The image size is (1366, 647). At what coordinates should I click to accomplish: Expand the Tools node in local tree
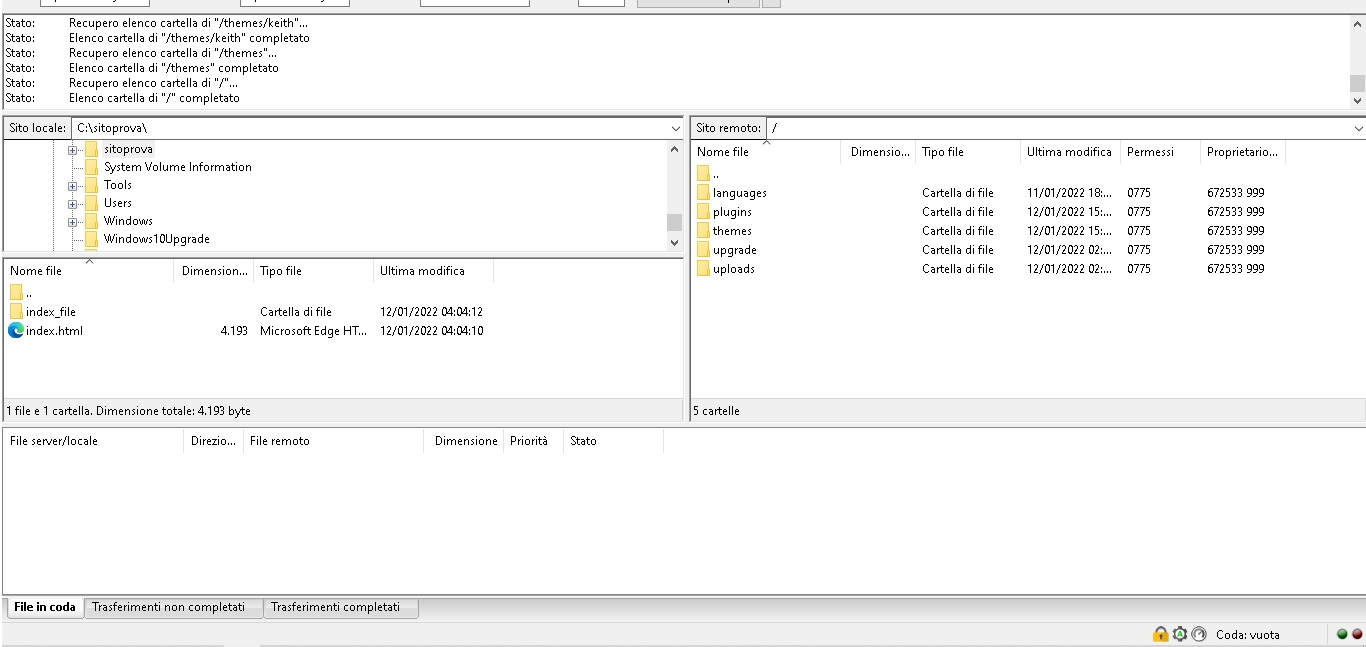pyautogui.click(x=72, y=186)
